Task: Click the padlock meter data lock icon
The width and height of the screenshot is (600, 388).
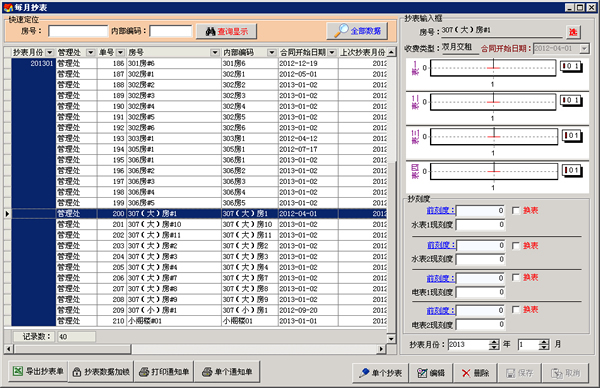Action: click(77, 372)
